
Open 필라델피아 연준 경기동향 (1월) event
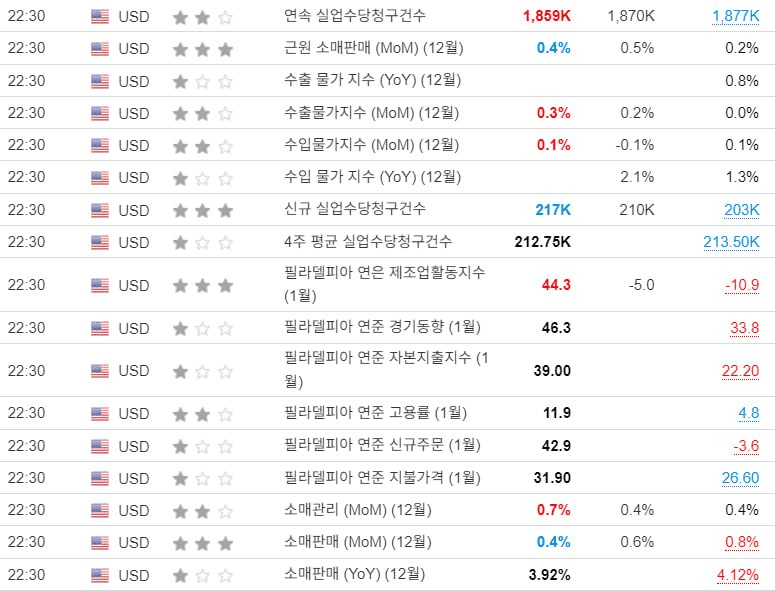pos(382,327)
